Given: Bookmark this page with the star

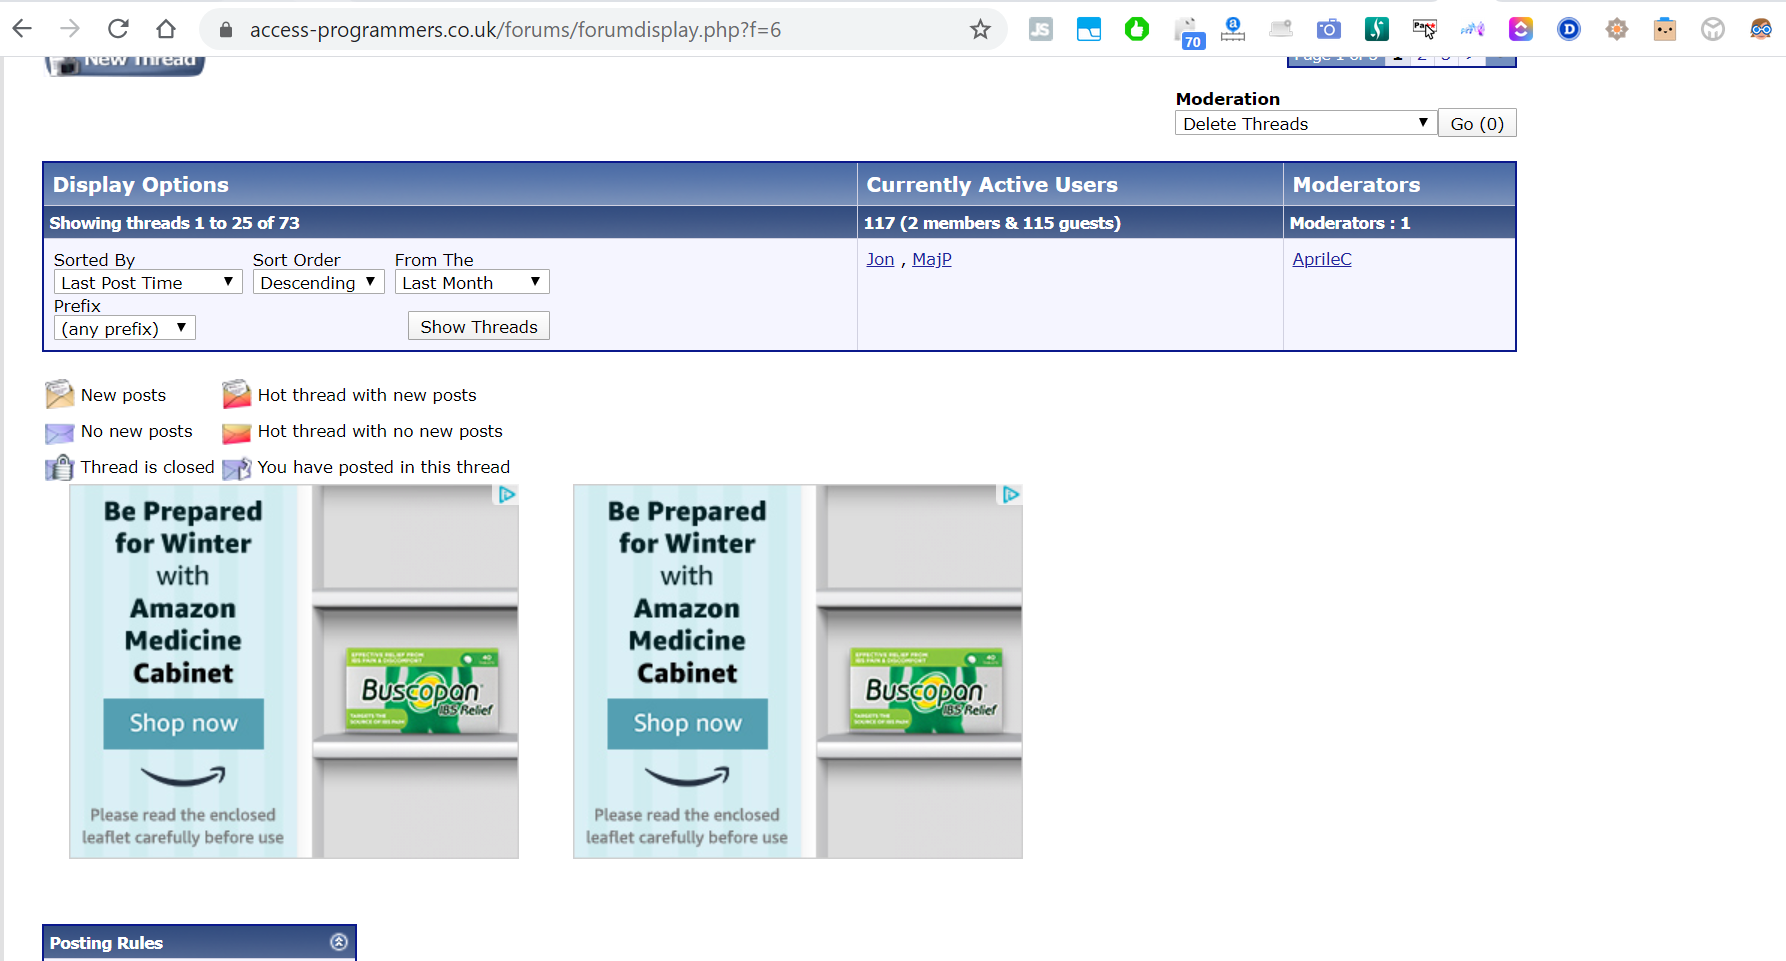Looking at the screenshot, I should pos(980,30).
